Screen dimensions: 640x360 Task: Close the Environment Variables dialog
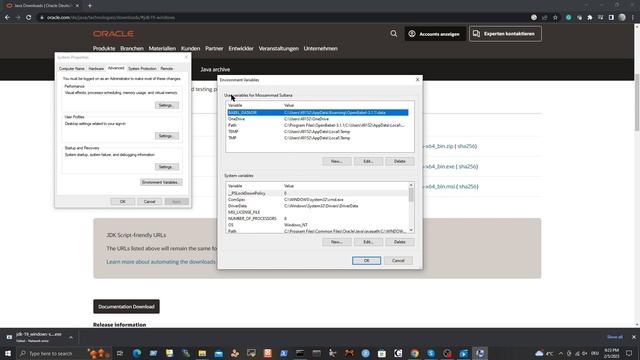(x=417, y=80)
